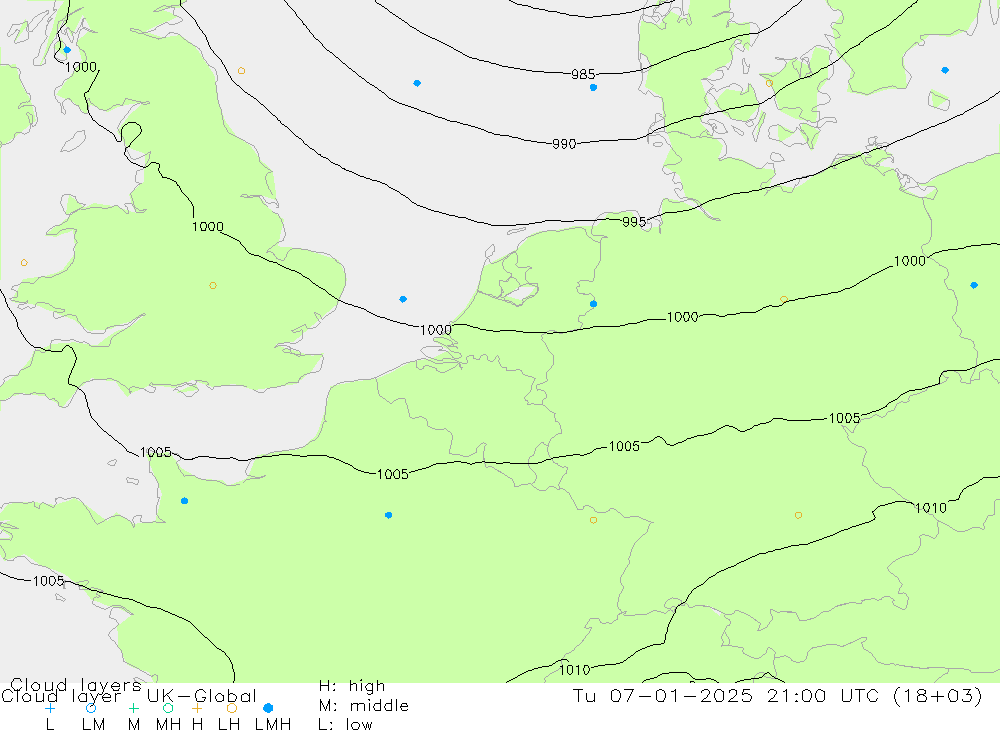Click the orange plus H legend symbol

coord(197,708)
